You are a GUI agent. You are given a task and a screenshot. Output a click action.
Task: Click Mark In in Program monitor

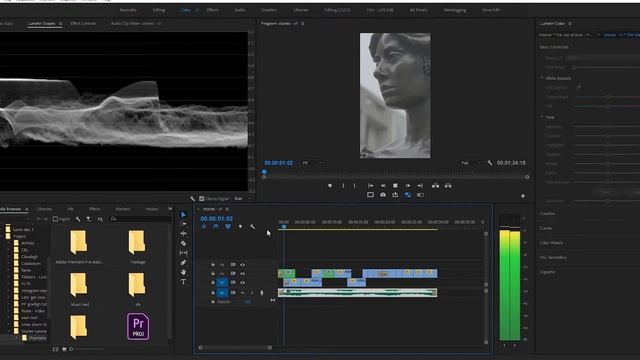pyautogui.click(x=343, y=186)
